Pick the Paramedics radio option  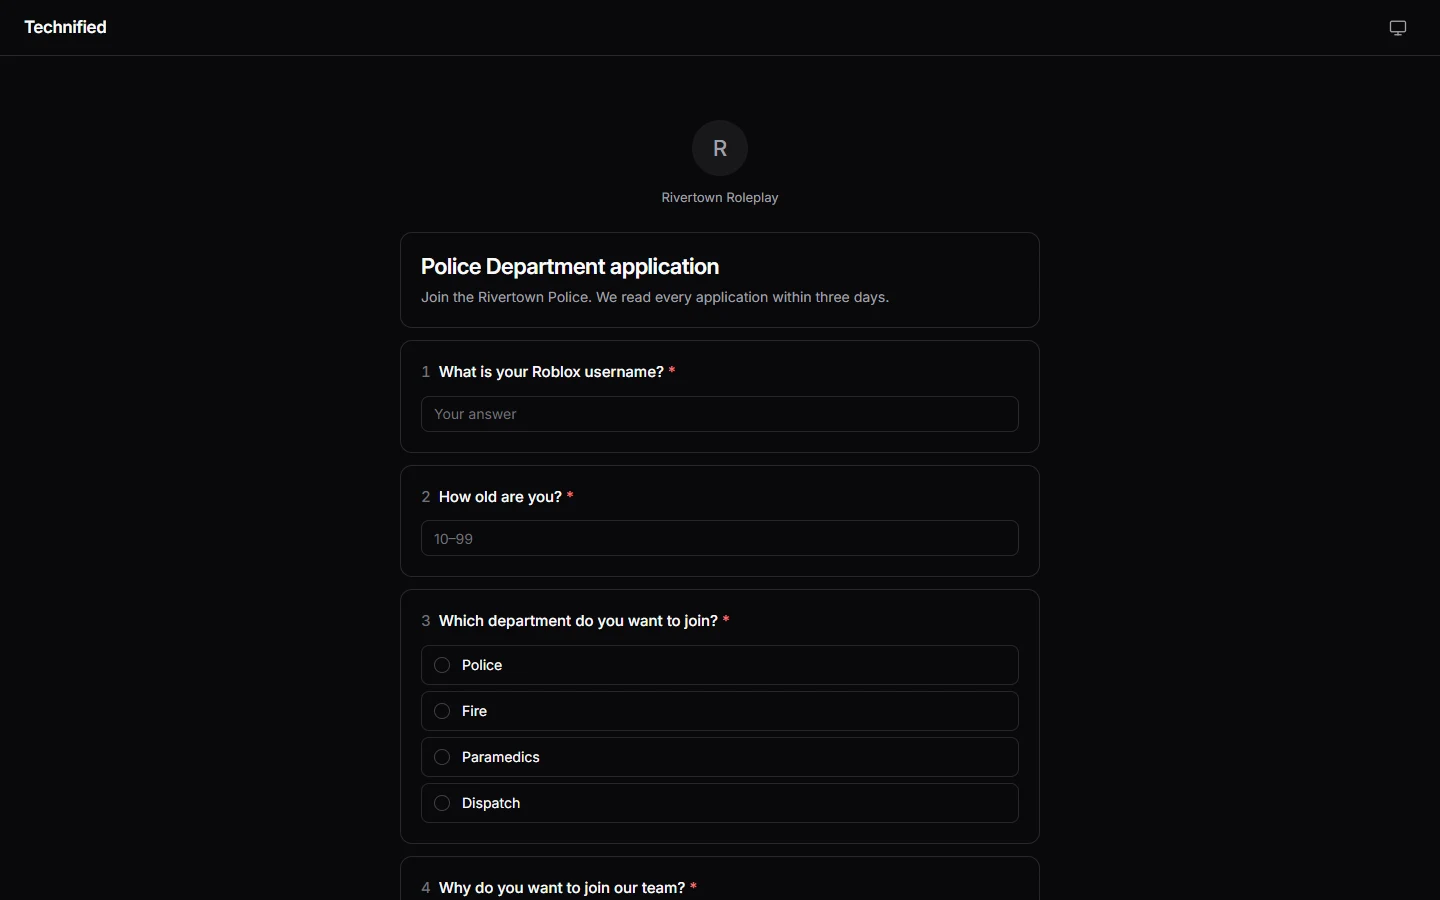(720, 757)
